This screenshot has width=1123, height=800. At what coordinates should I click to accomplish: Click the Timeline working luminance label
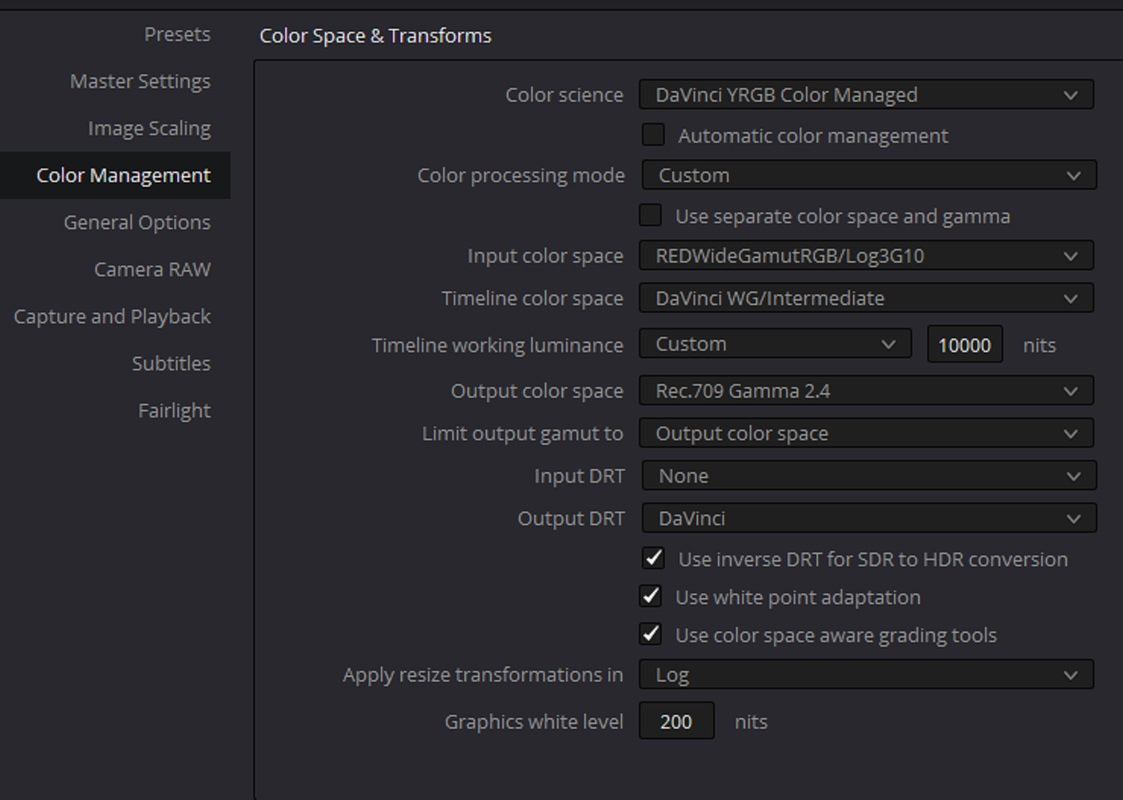(497, 345)
